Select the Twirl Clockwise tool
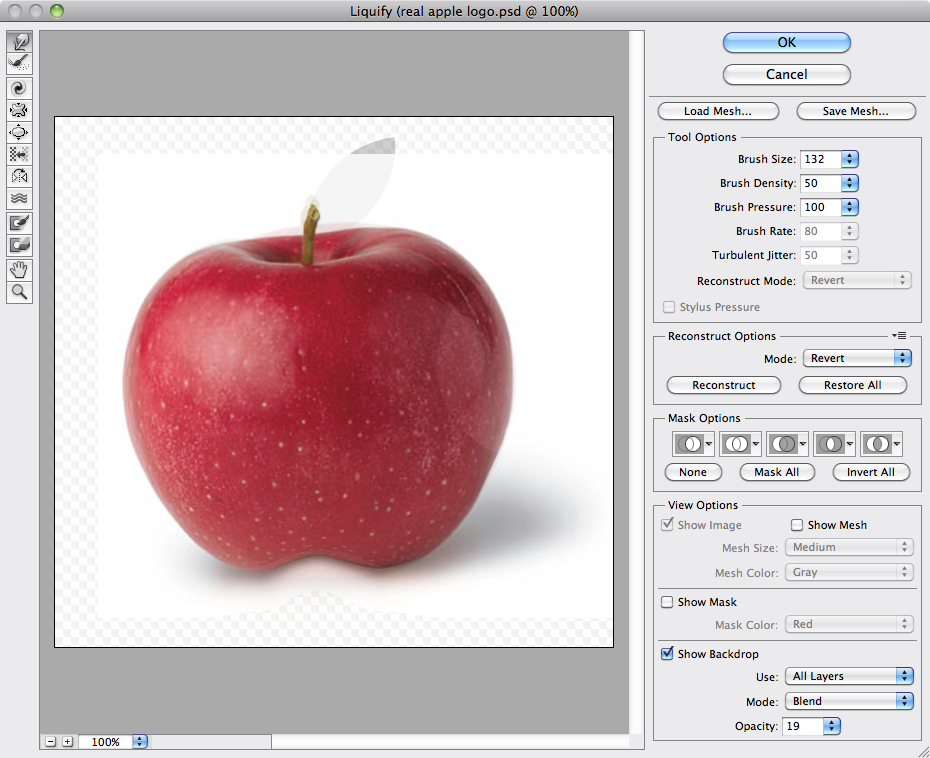Viewport: 930px width, 758px height. (19, 88)
